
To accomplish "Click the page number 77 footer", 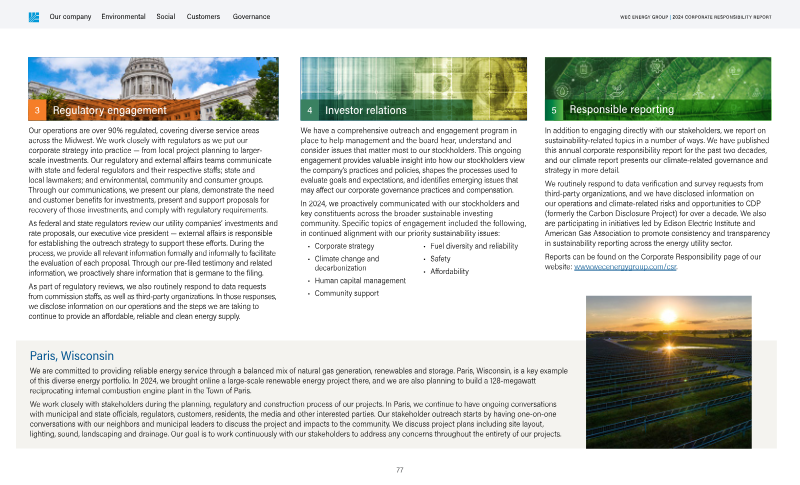I will click(399, 469).
